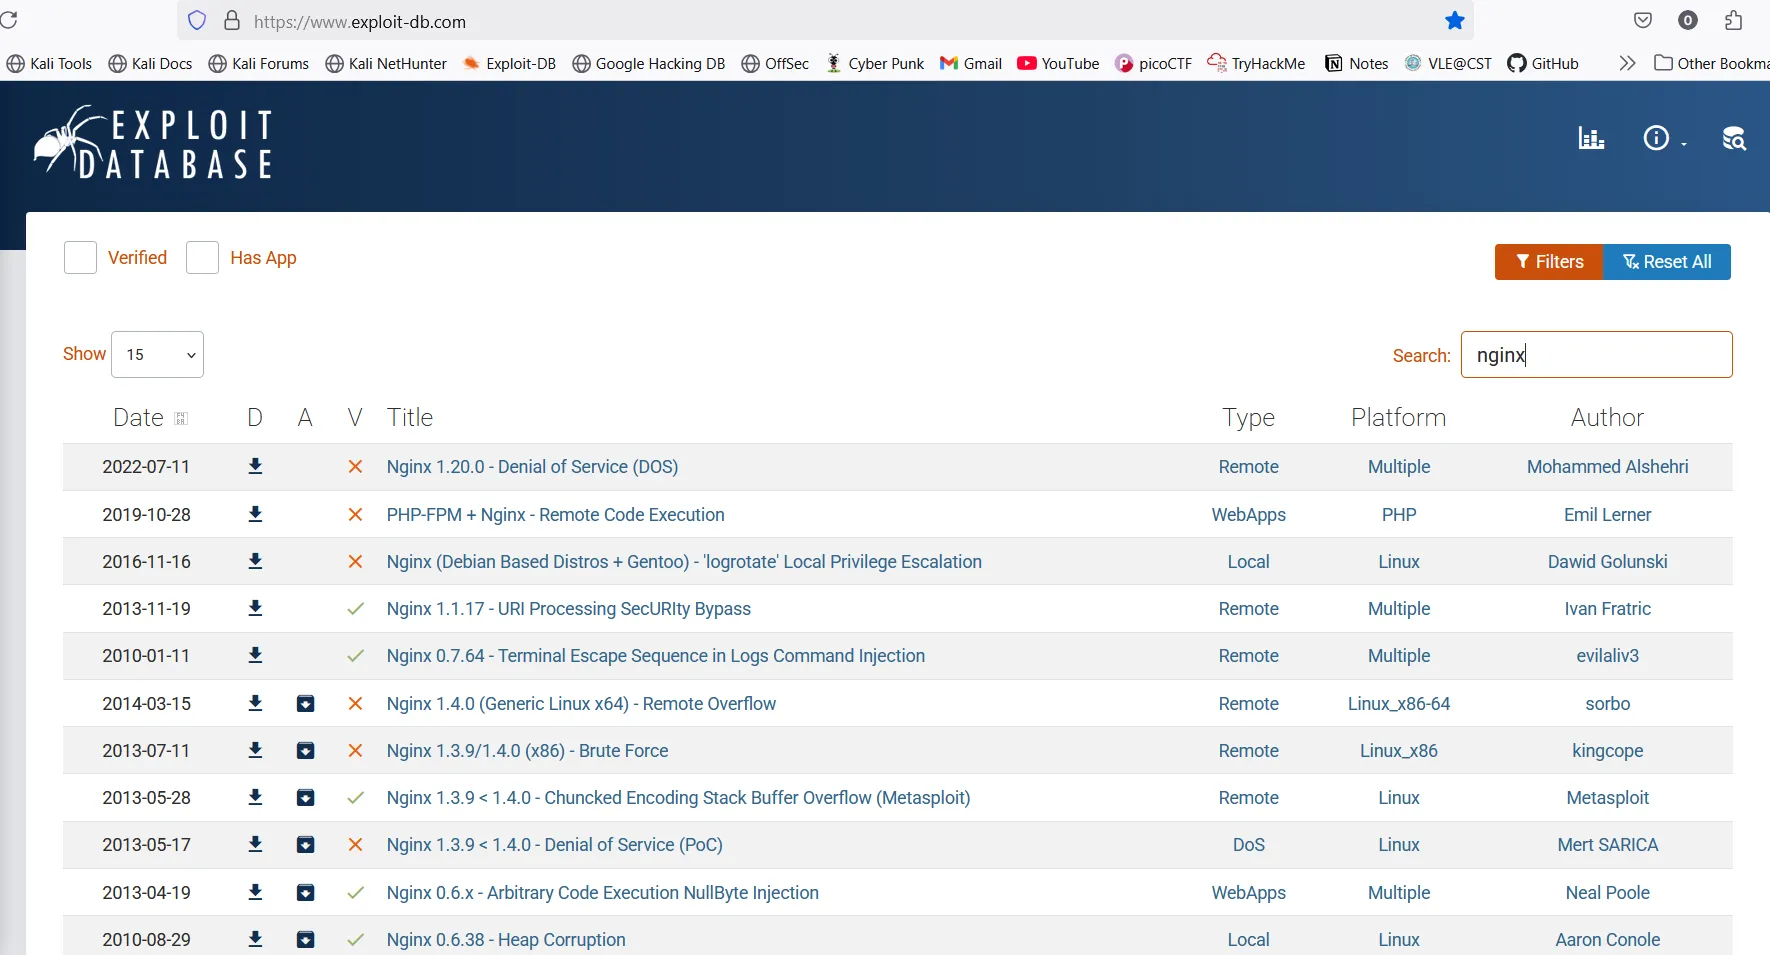Open author Ivan Fratric link

pyautogui.click(x=1607, y=609)
